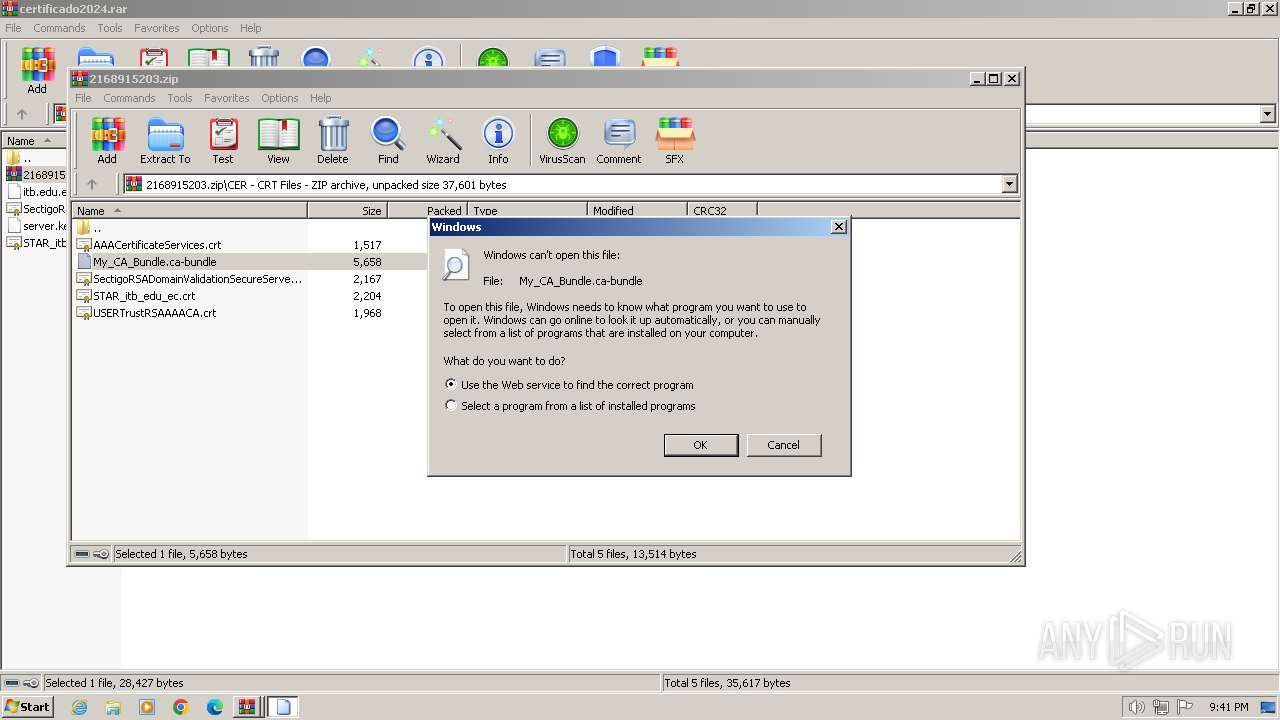
Task: Click Add icon in 2168915203.zip toolbar
Action: pyautogui.click(x=107, y=140)
